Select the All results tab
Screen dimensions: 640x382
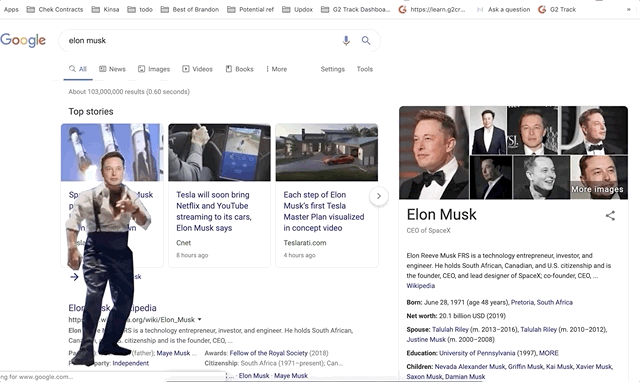tap(78, 69)
